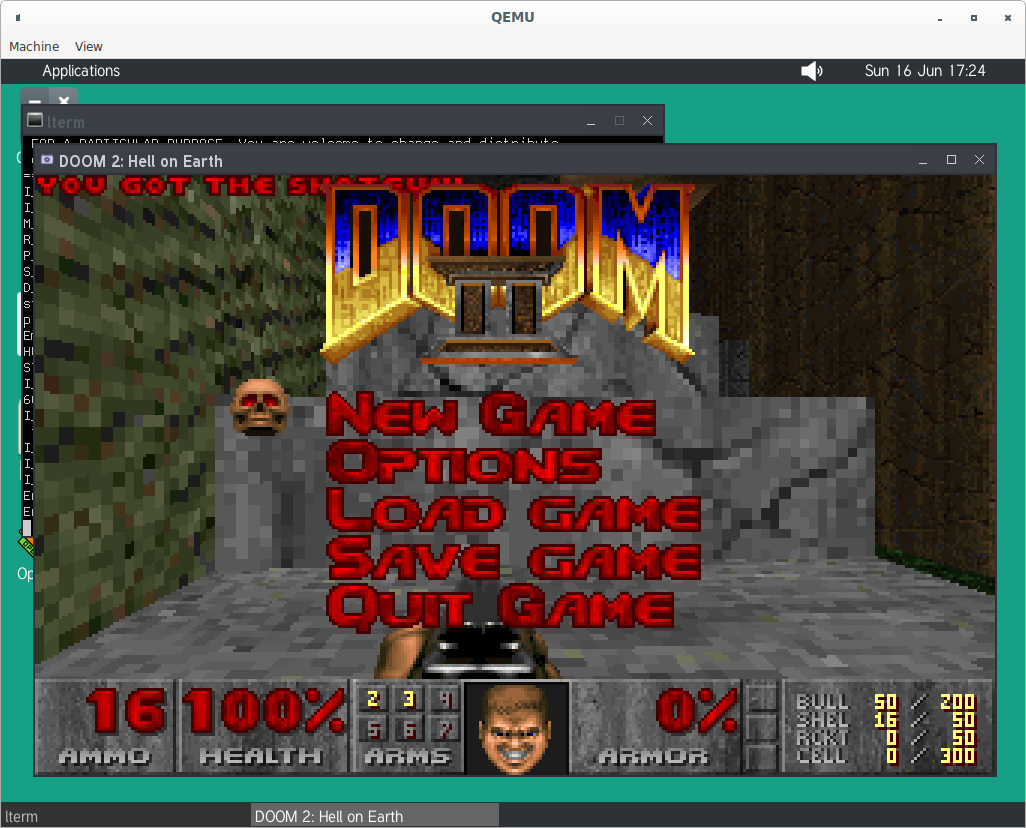Minimize the DOOM 2 window
Viewport: 1026px width, 828px height.
(923, 161)
